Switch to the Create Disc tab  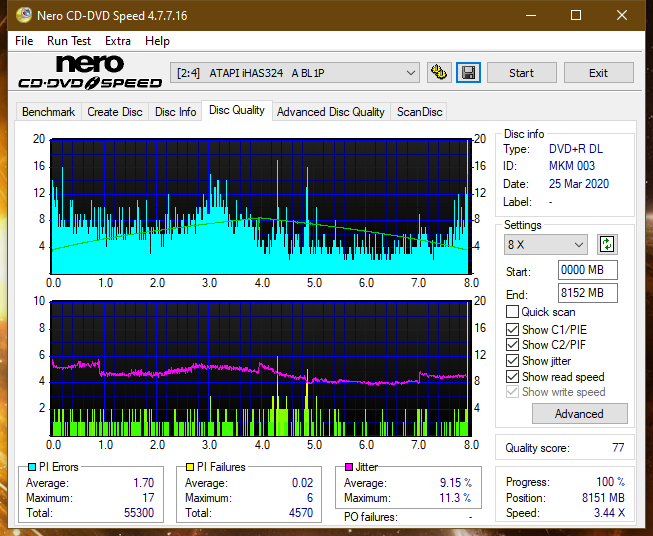click(115, 112)
